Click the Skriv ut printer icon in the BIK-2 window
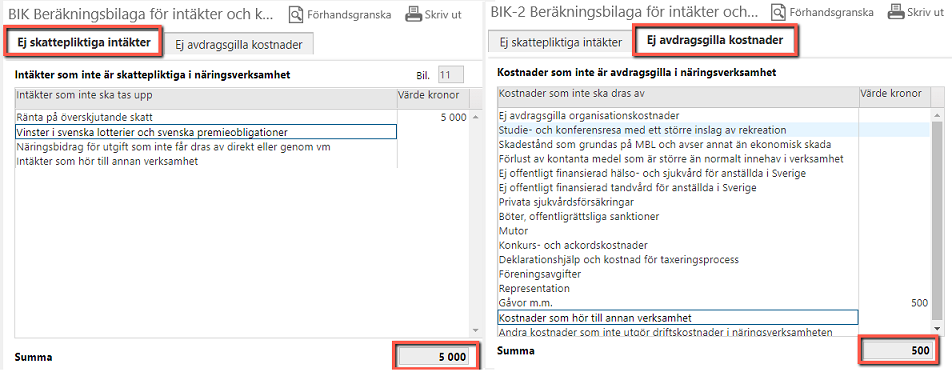 pyautogui.click(x=896, y=12)
